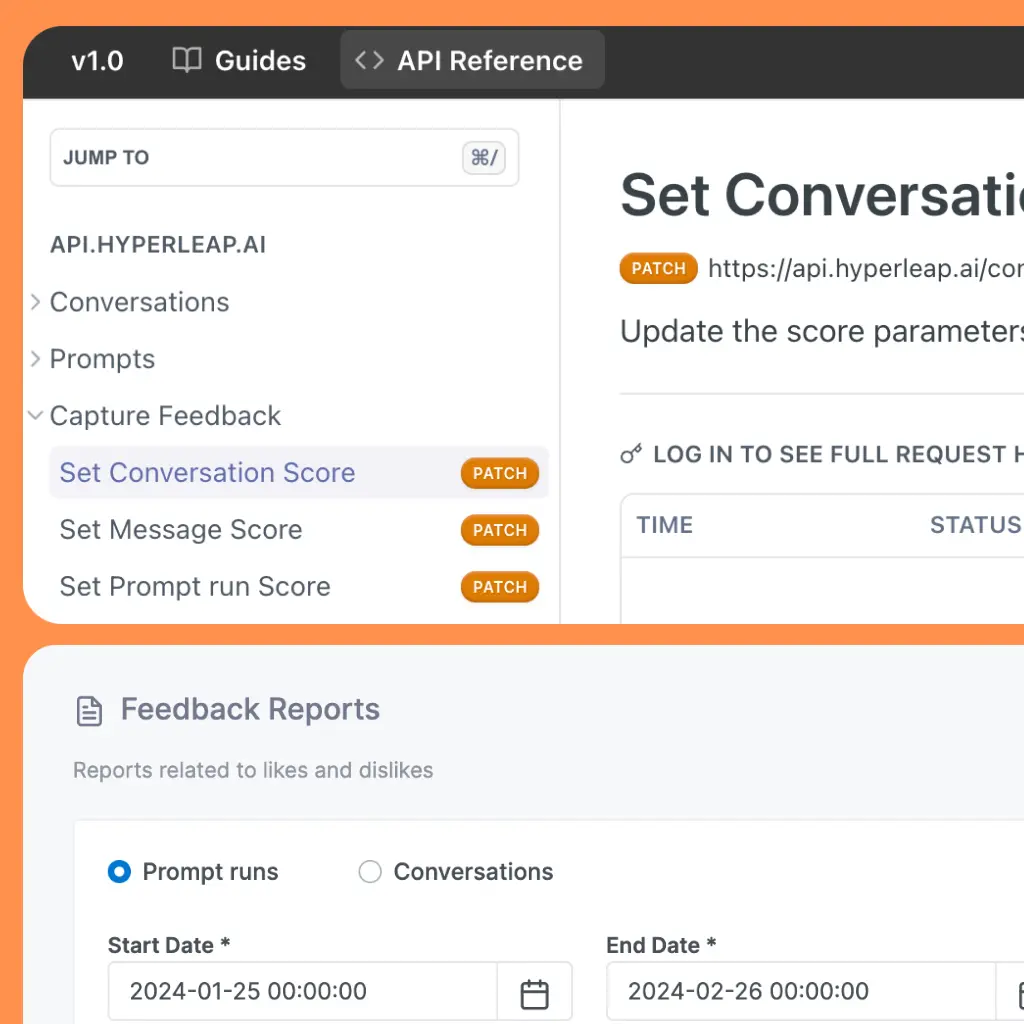Collapse the Capture Feedback section
Image resolution: width=1024 pixels, height=1024 pixels.
tap(36, 416)
